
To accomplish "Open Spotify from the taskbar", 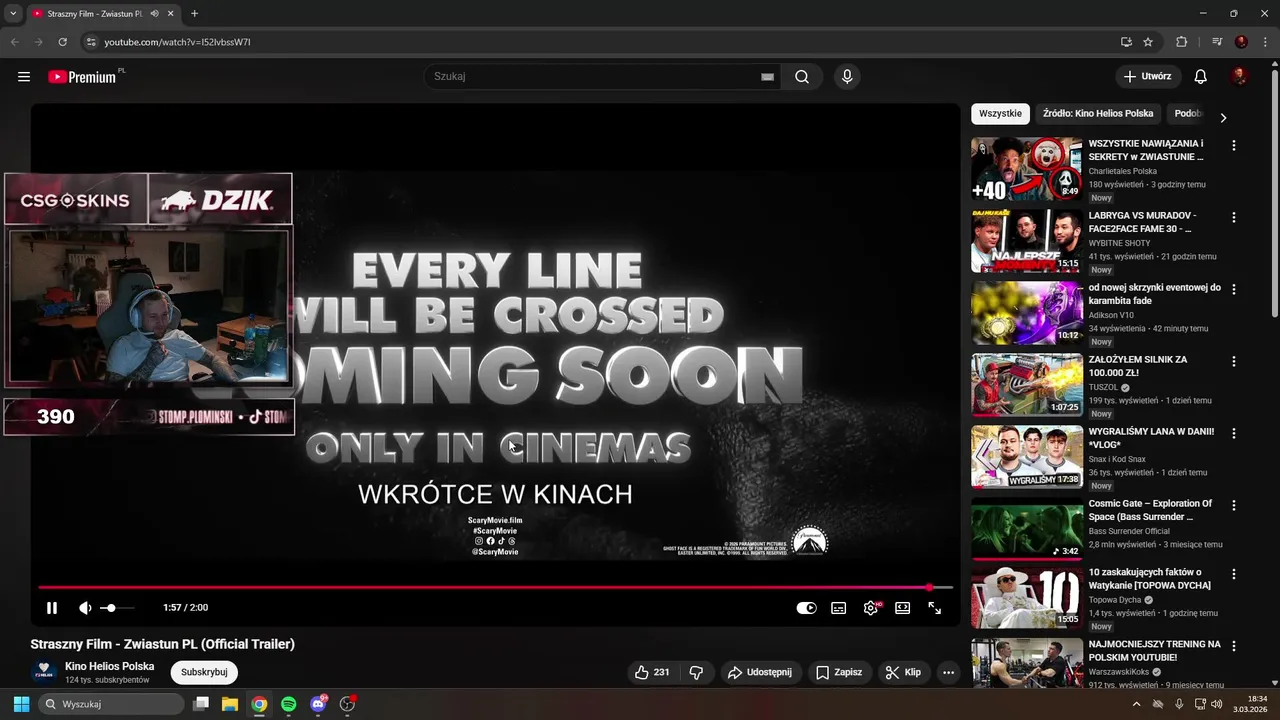I will click(x=289, y=704).
